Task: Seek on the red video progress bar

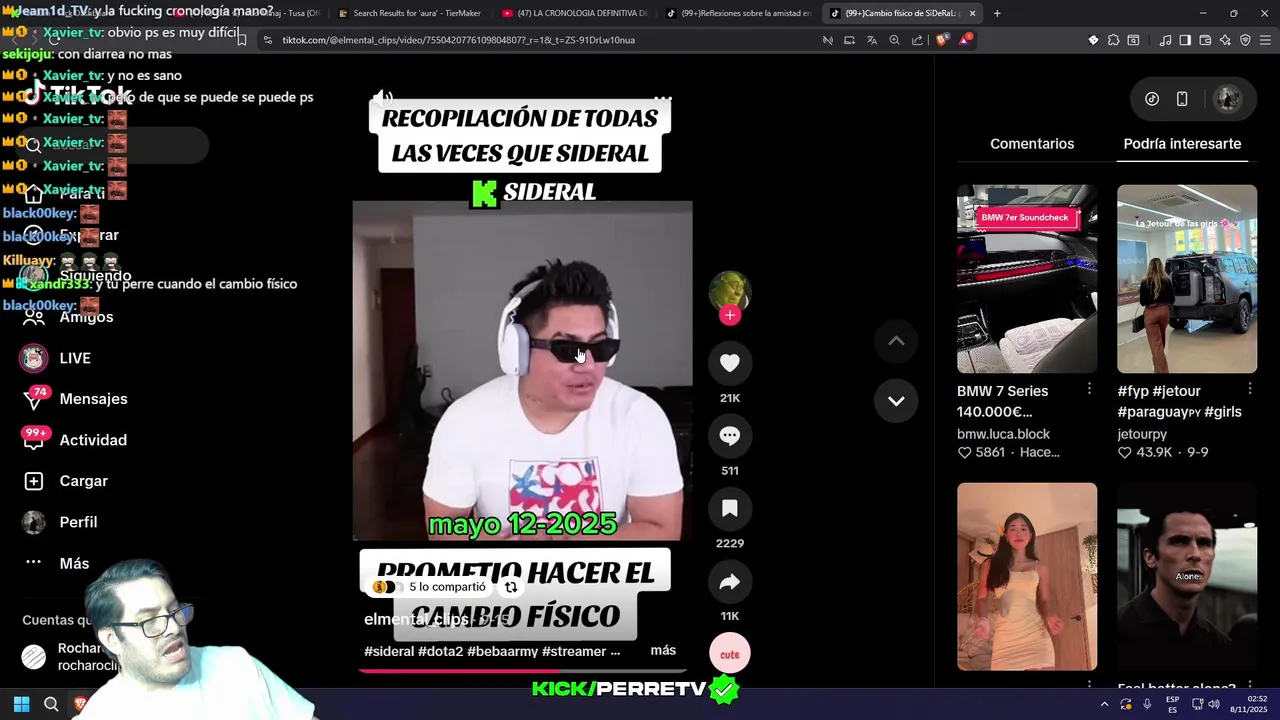Action: pyautogui.click(x=522, y=670)
